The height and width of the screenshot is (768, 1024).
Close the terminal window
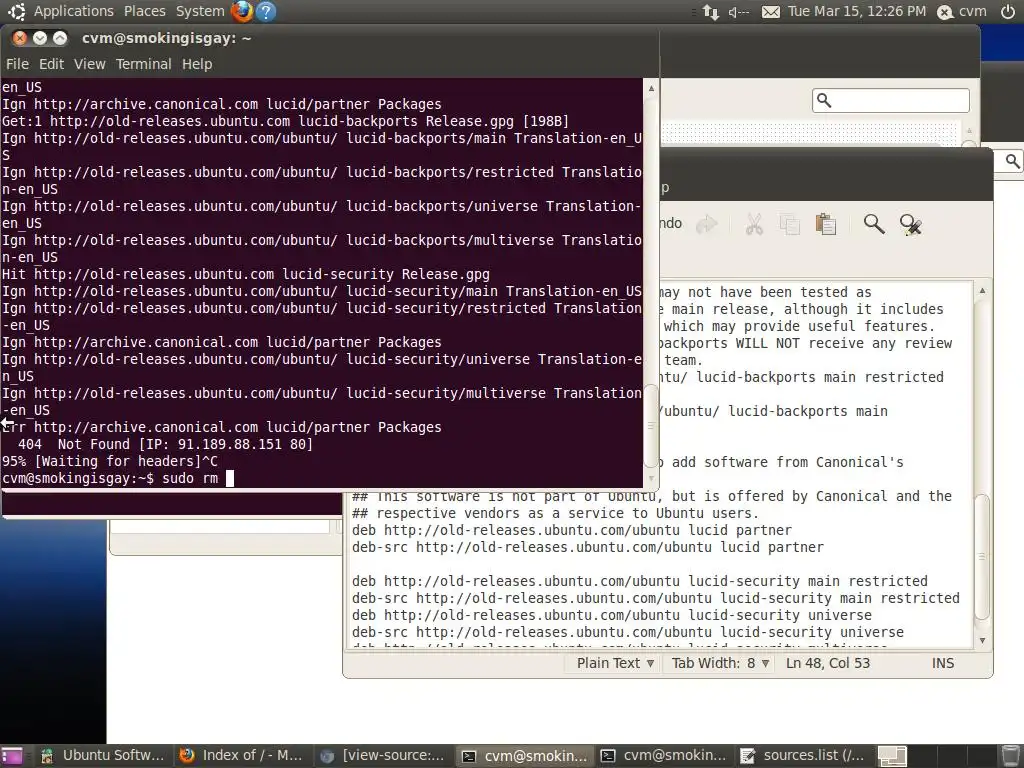(20, 38)
